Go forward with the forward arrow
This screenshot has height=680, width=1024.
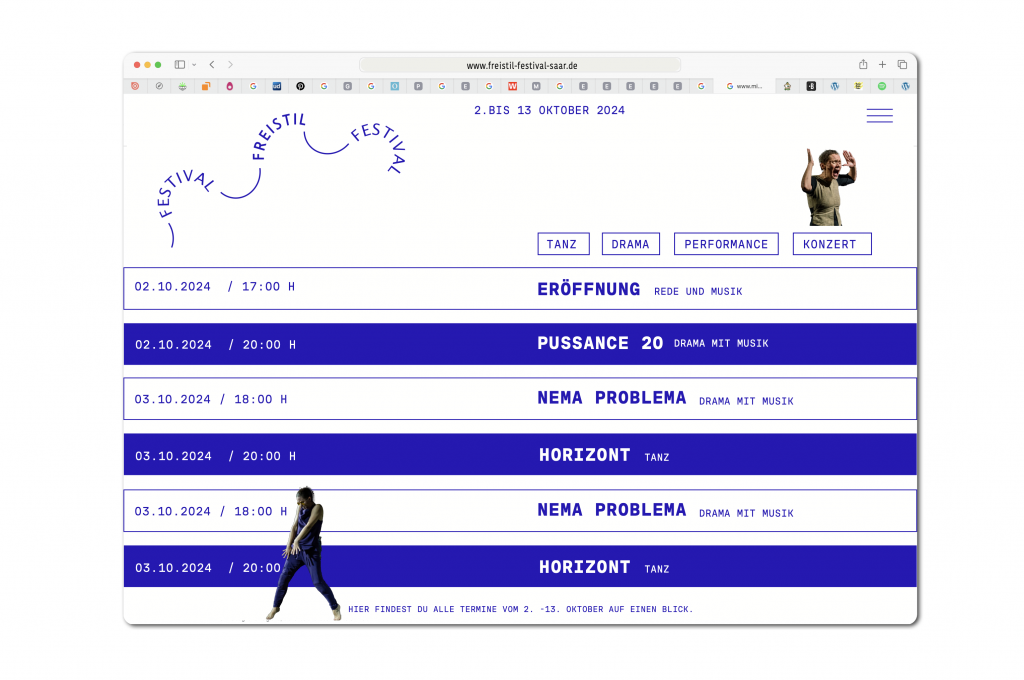(x=230, y=65)
